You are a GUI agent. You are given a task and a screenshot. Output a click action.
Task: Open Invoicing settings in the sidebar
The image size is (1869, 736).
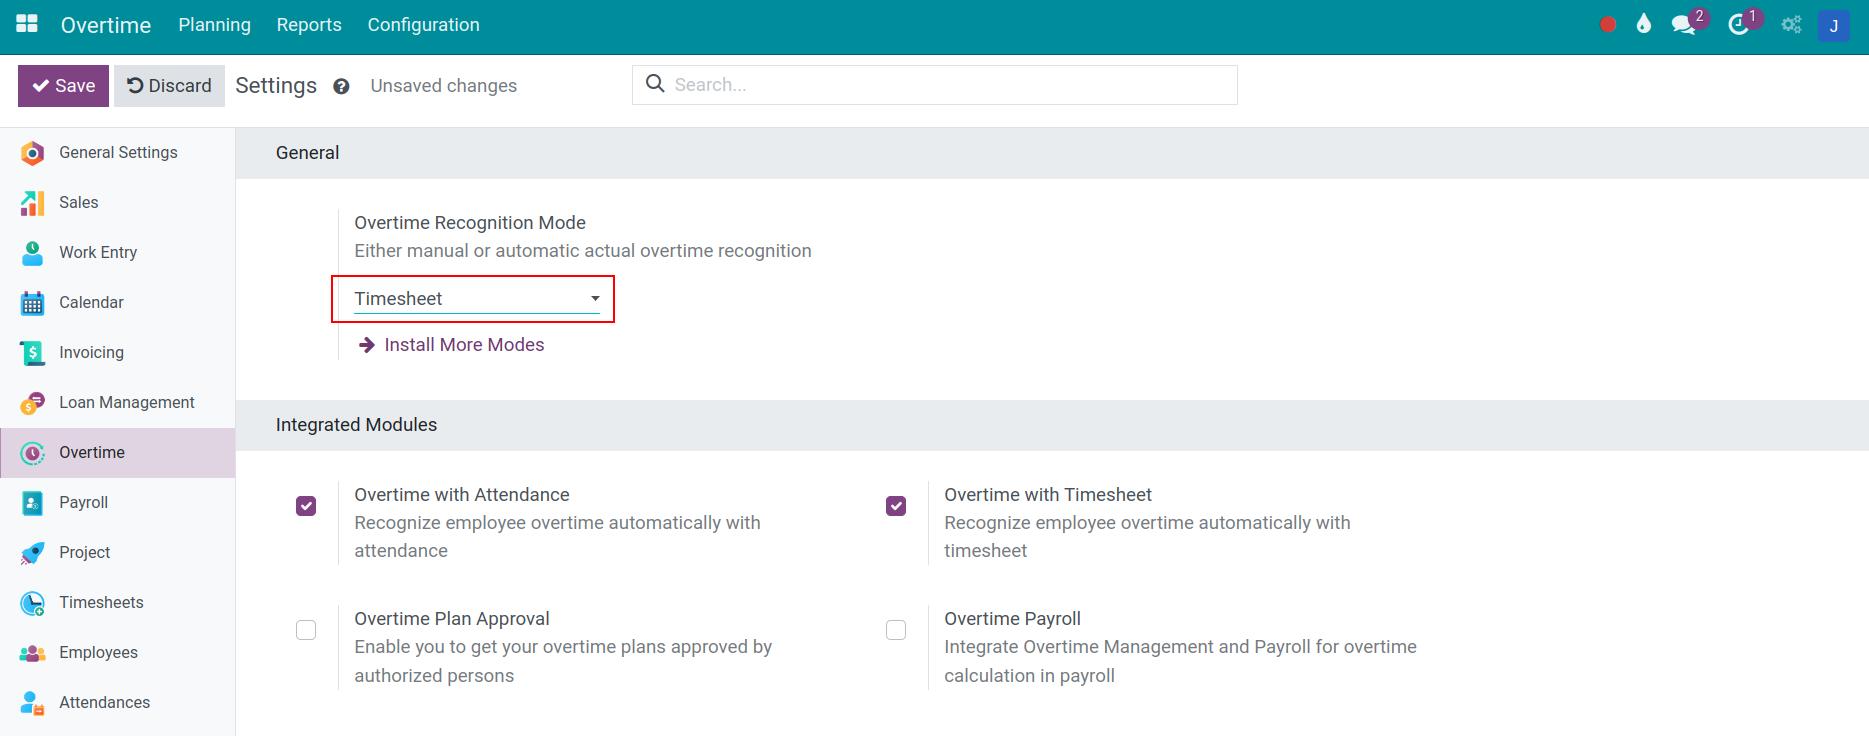click(118, 353)
